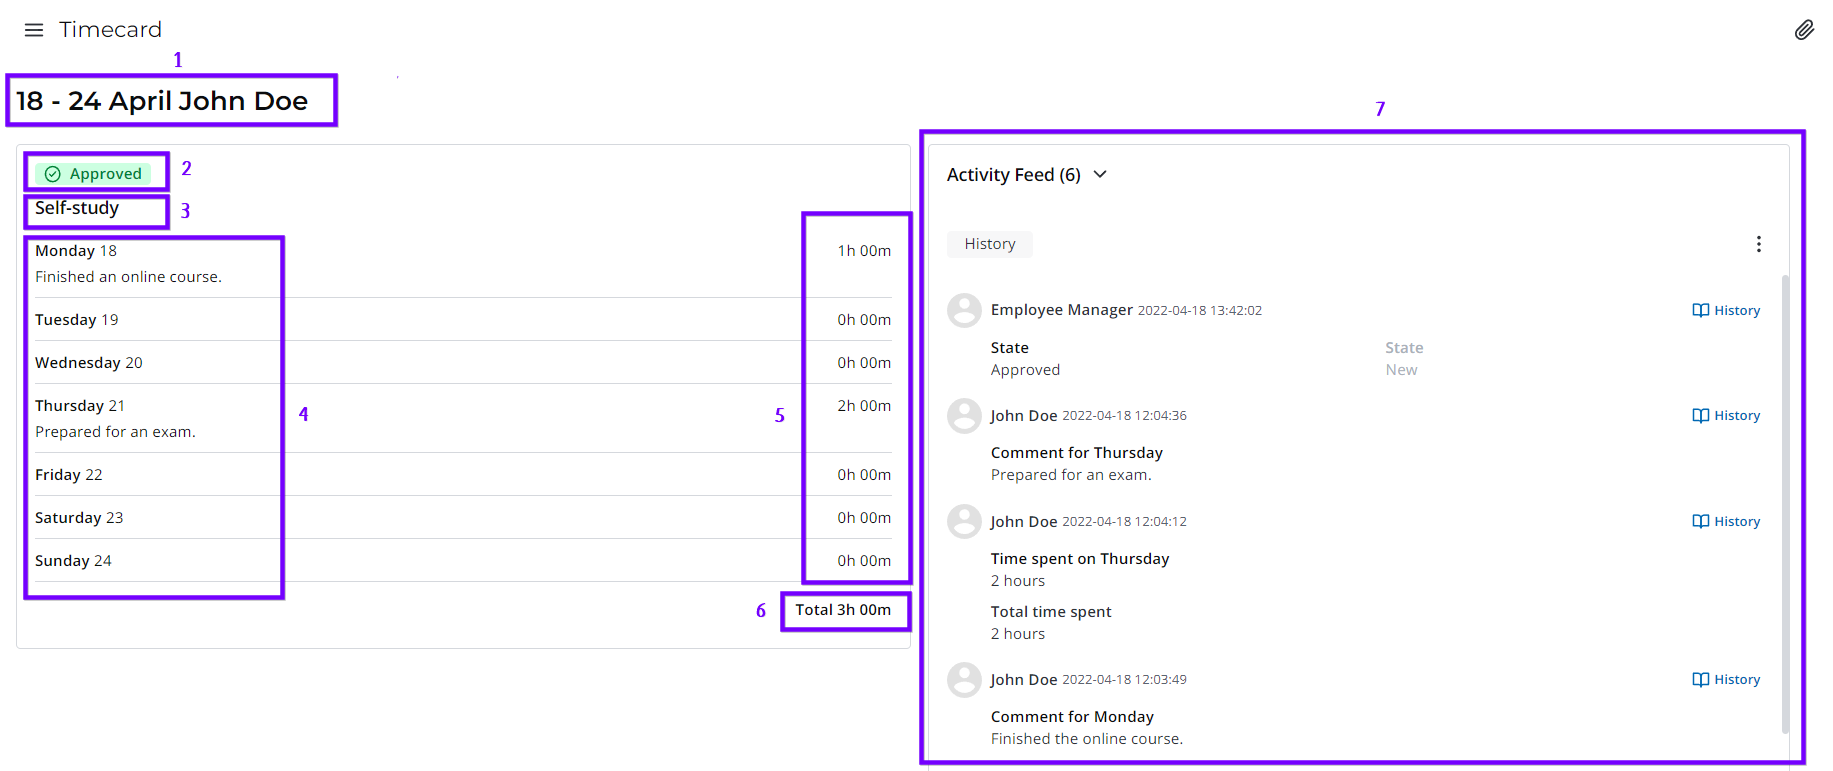Collapse the Activity Feed chevron
The height and width of the screenshot is (771, 1833).
(x=1100, y=175)
